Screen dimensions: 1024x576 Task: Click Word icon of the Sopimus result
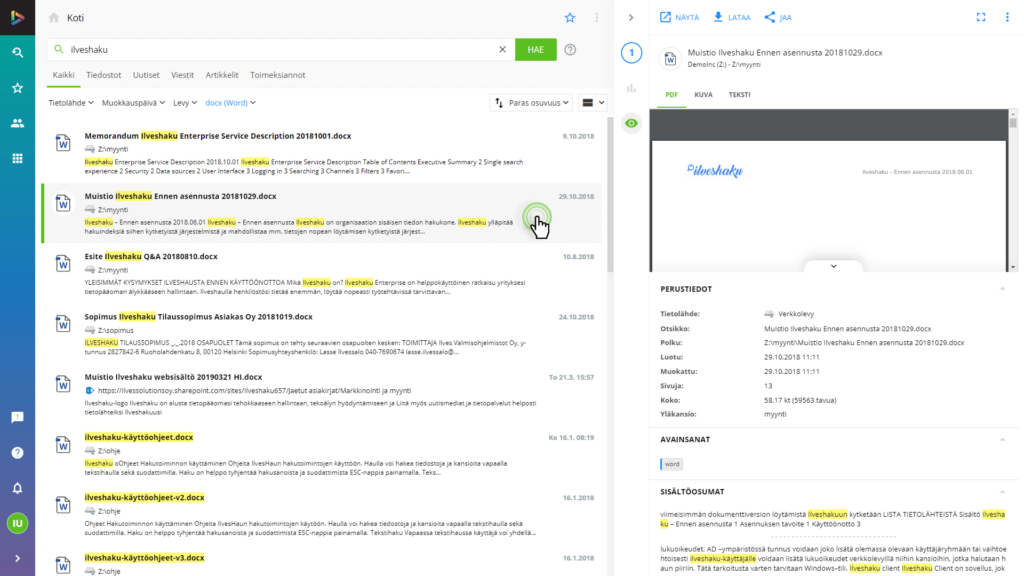(x=63, y=324)
